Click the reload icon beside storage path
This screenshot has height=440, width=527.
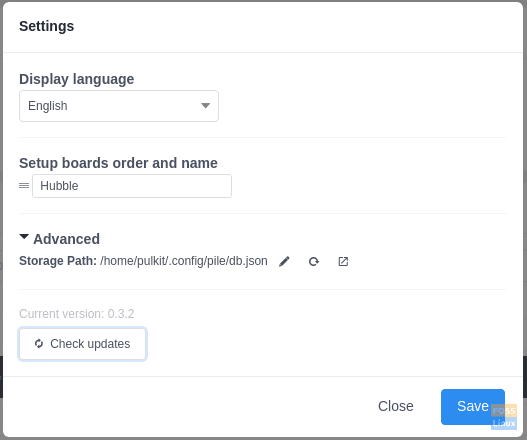pyautogui.click(x=314, y=262)
